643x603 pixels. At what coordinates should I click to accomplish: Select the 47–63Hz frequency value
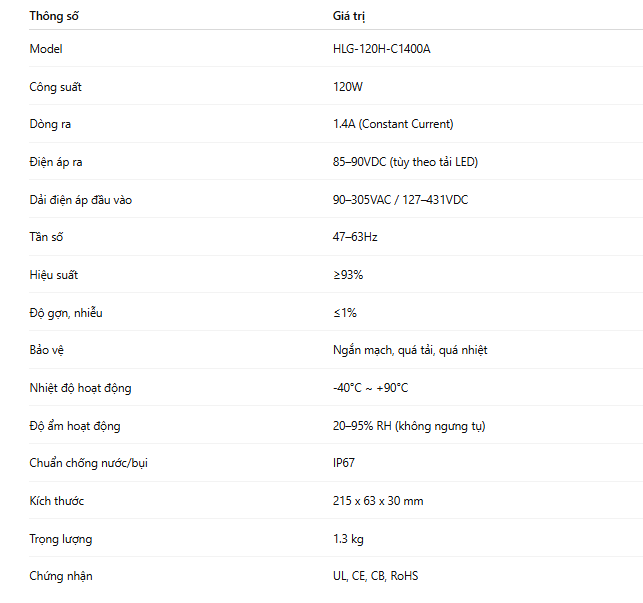click(x=355, y=237)
